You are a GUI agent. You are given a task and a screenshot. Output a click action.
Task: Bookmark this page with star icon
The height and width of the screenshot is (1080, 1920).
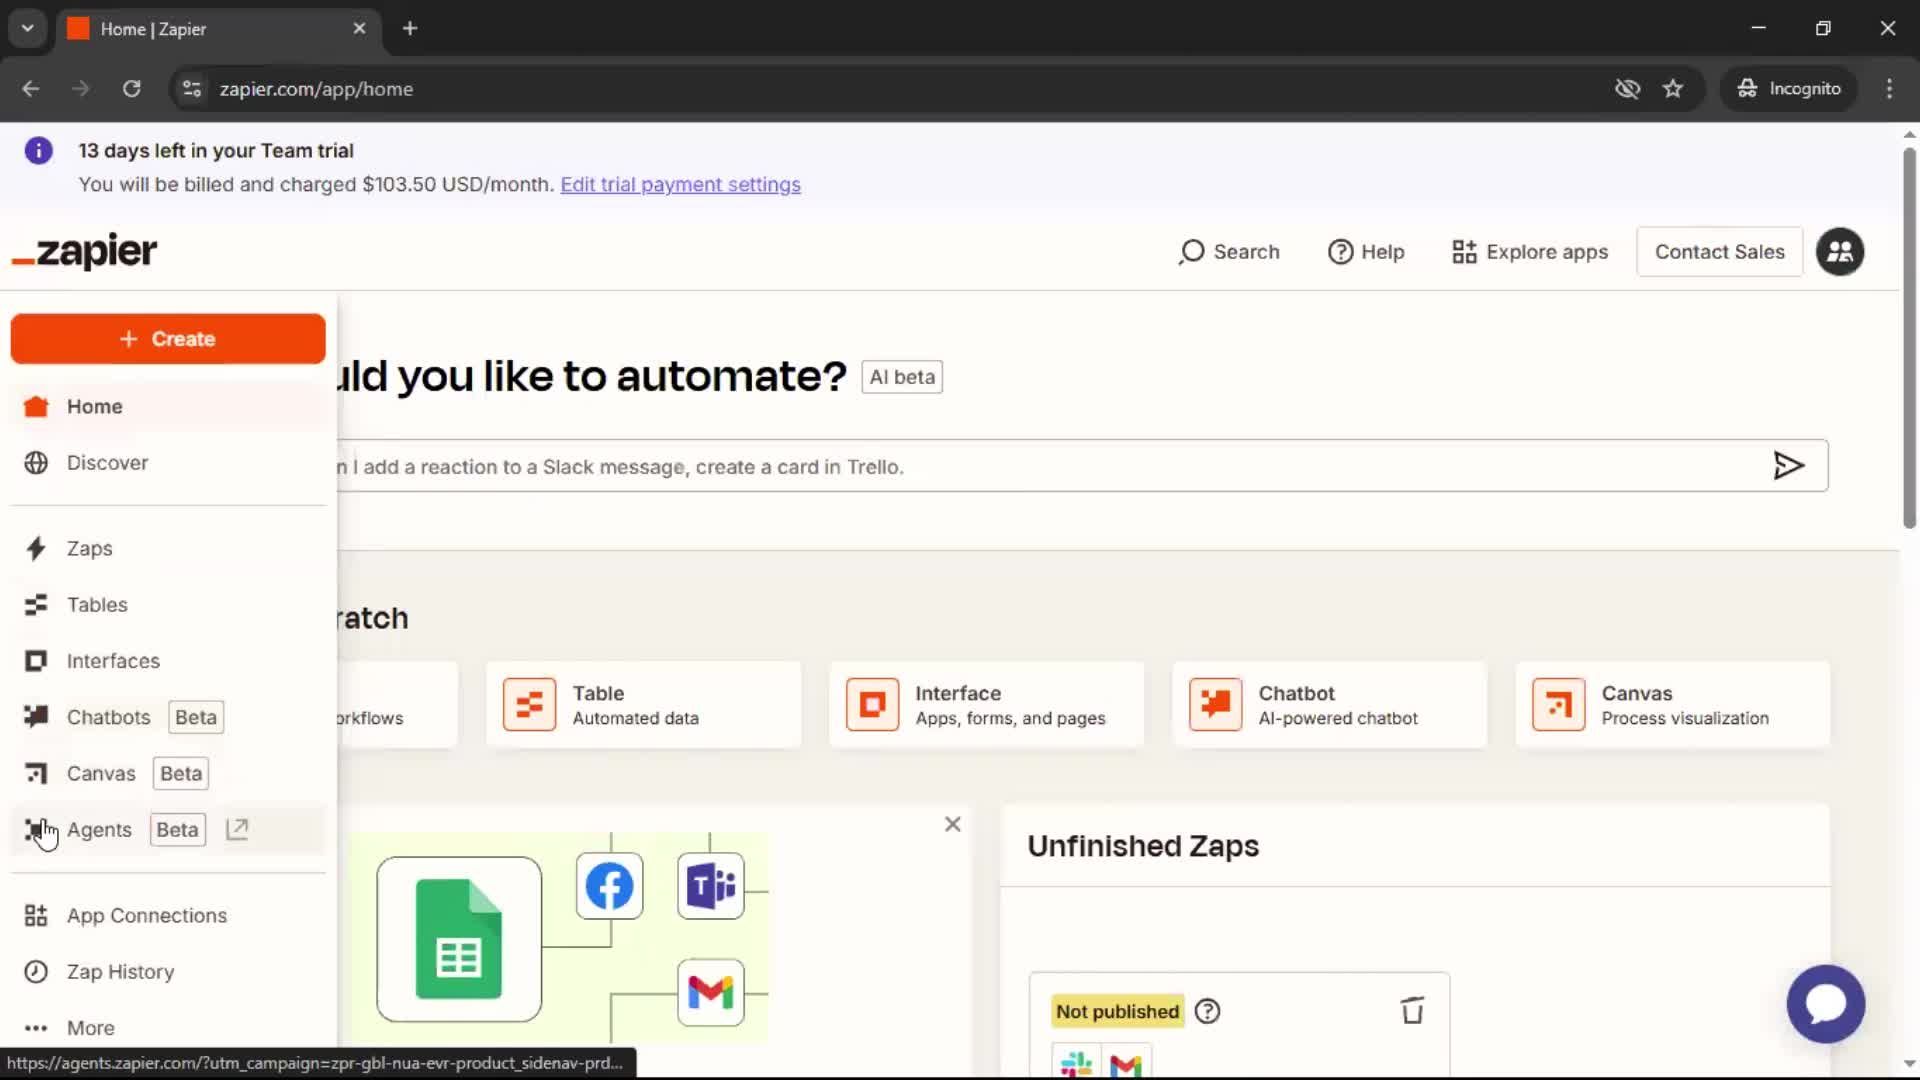coord(1673,89)
